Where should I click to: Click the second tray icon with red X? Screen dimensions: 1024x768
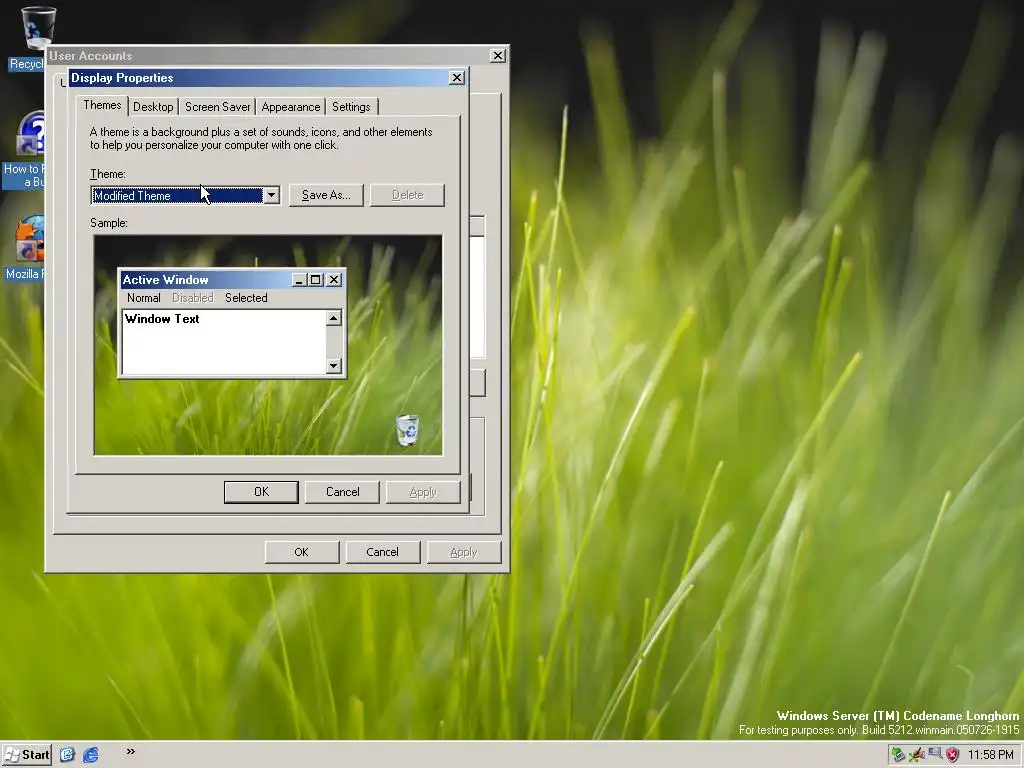tap(917, 755)
